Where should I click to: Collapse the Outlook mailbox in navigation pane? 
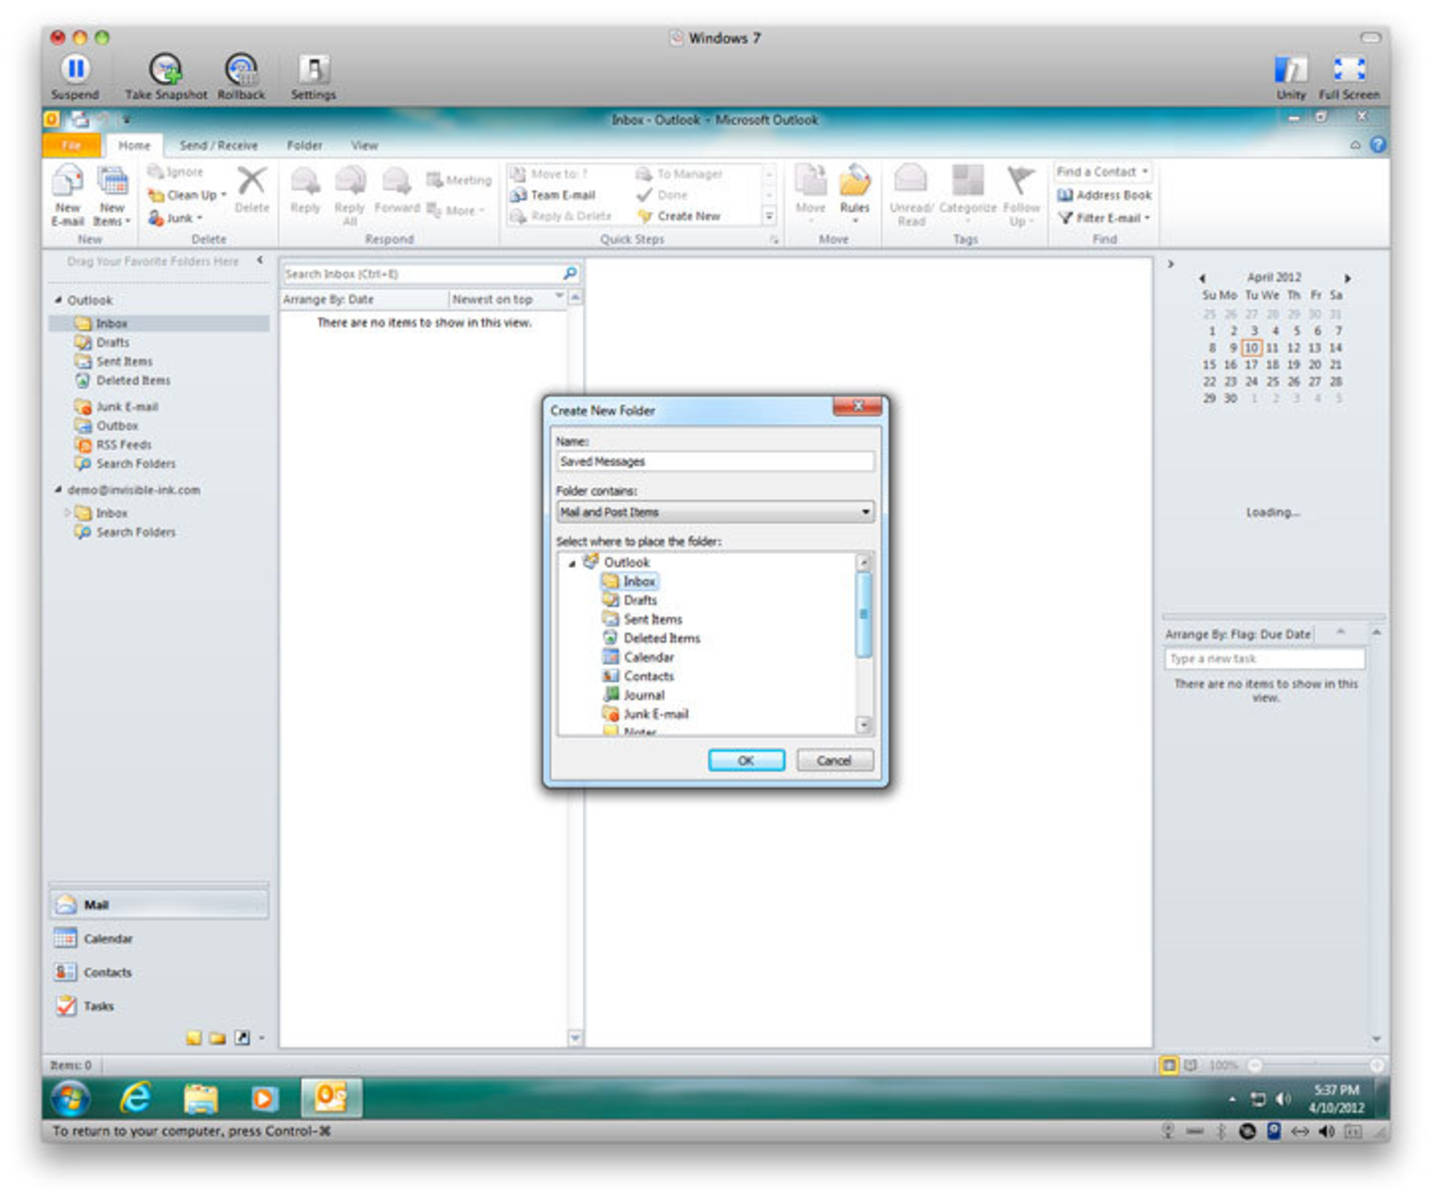59,300
